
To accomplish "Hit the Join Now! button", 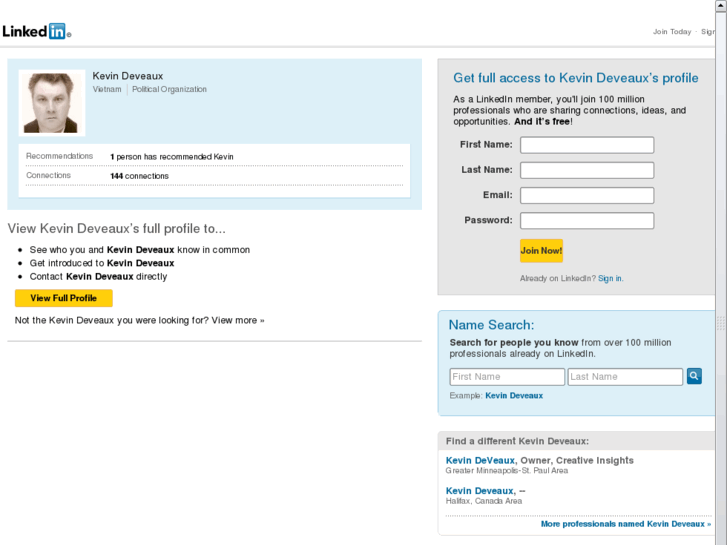I will click(x=541, y=251).
